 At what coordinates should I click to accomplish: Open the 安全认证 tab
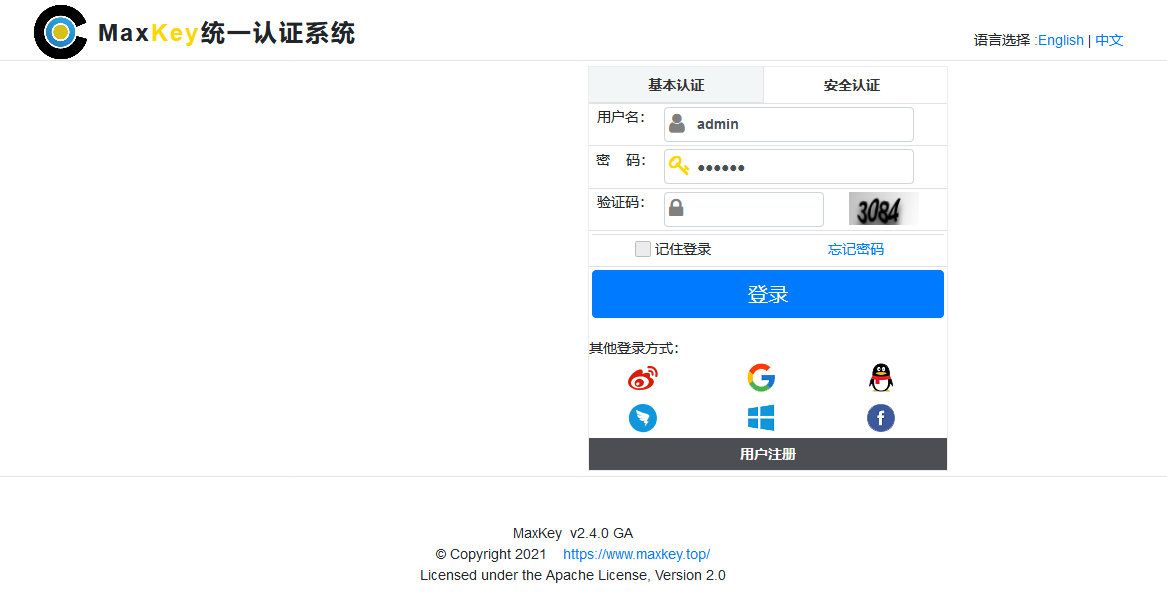(x=852, y=85)
